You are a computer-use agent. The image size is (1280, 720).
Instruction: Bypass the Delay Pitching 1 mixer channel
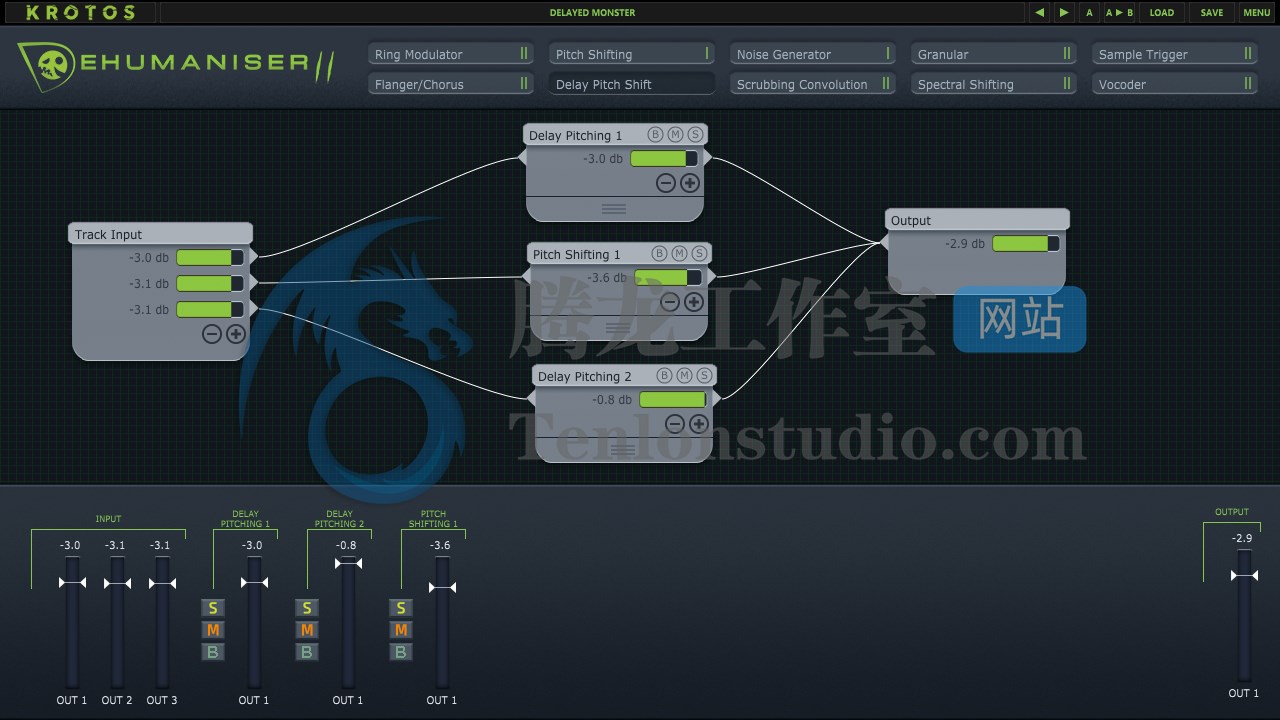tap(213, 652)
